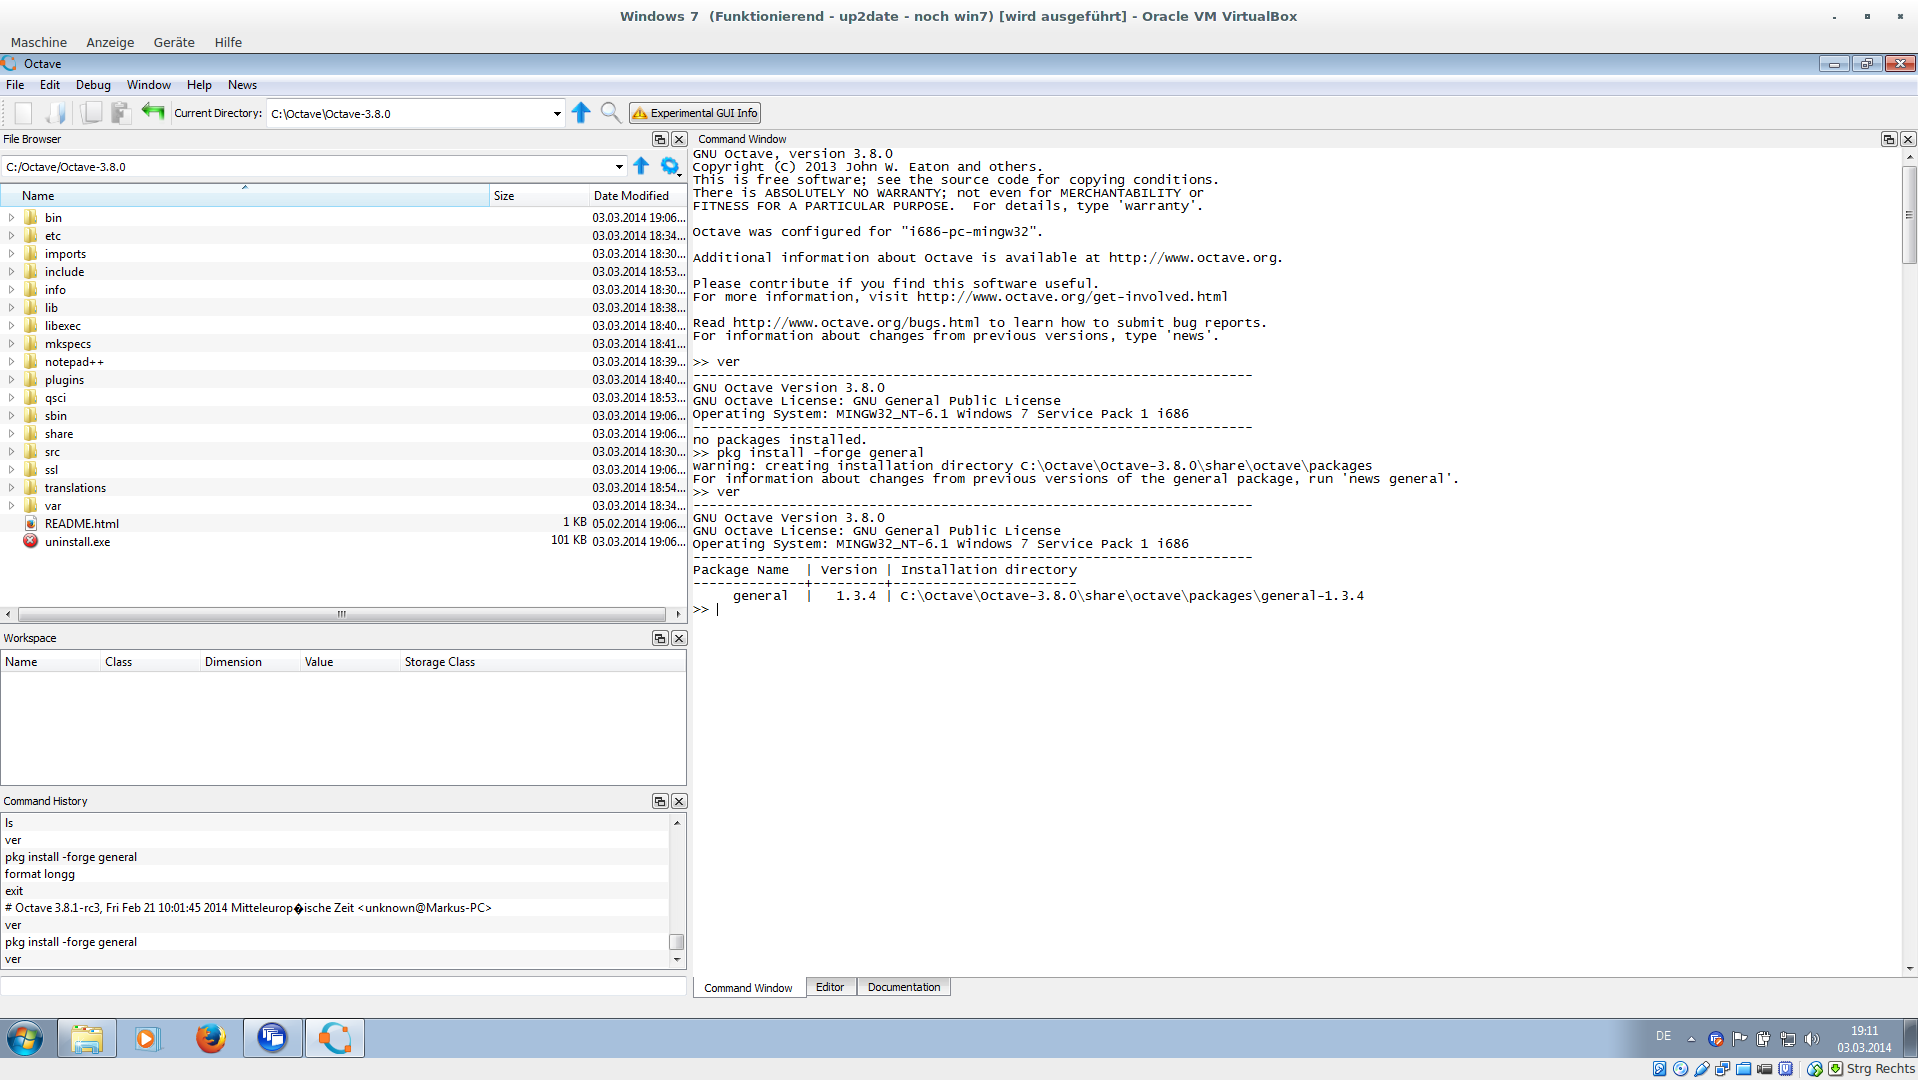Open the Debug menu
Viewport: 1918px width, 1080px height.
click(93, 85)
